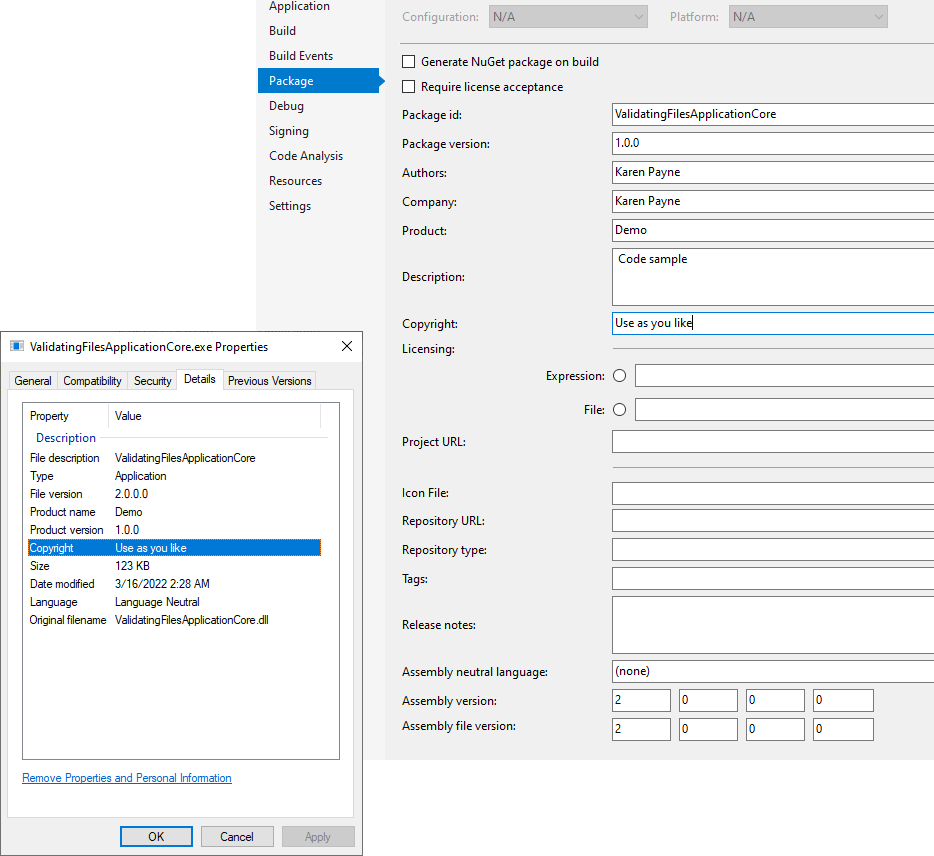Select the File version 2.0.0.0 row
This screenshot has height=856, width=934.
(175, 494)
